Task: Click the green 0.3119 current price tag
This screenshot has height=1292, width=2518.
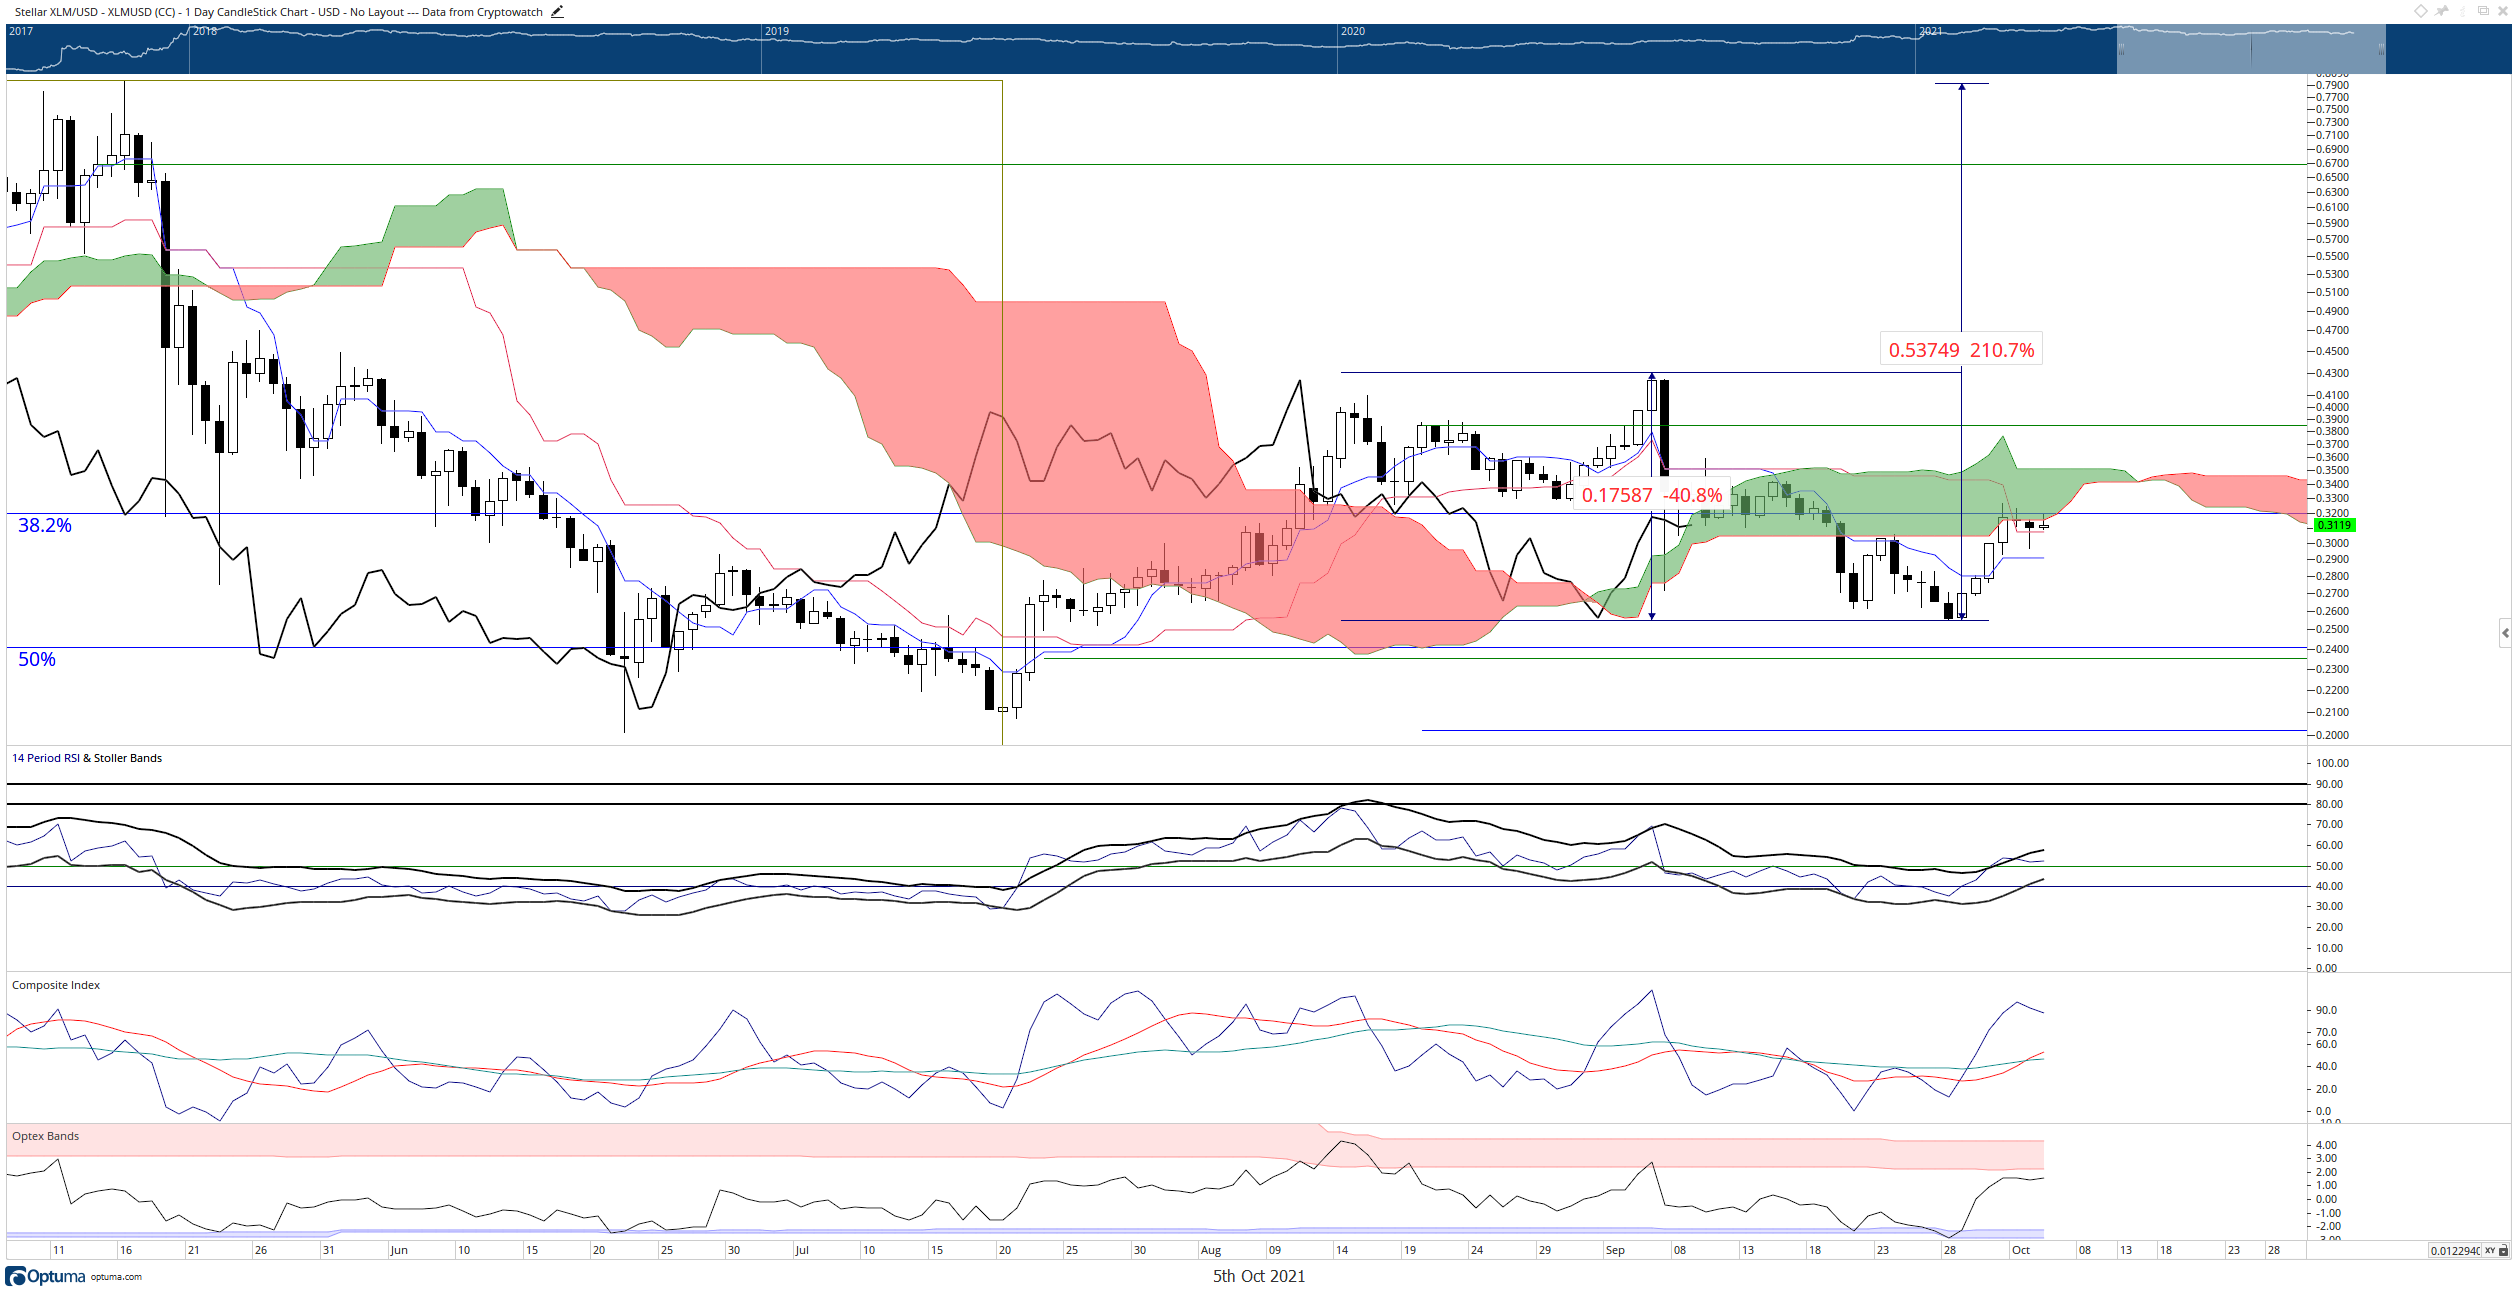Action: point(2335,525)
